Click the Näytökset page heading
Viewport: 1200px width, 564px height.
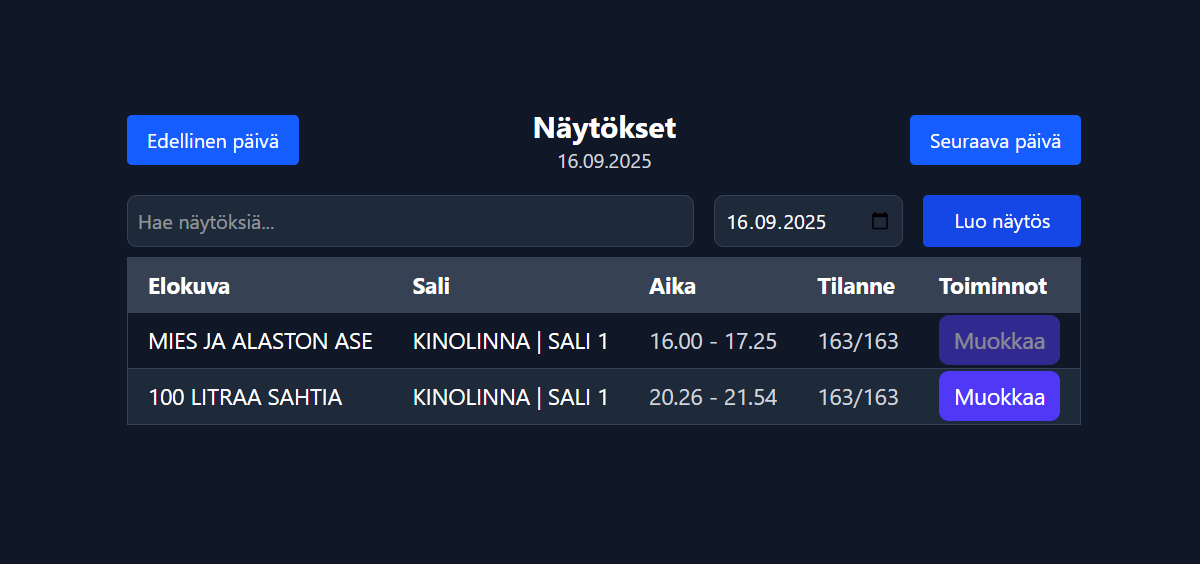click(604, 128)
